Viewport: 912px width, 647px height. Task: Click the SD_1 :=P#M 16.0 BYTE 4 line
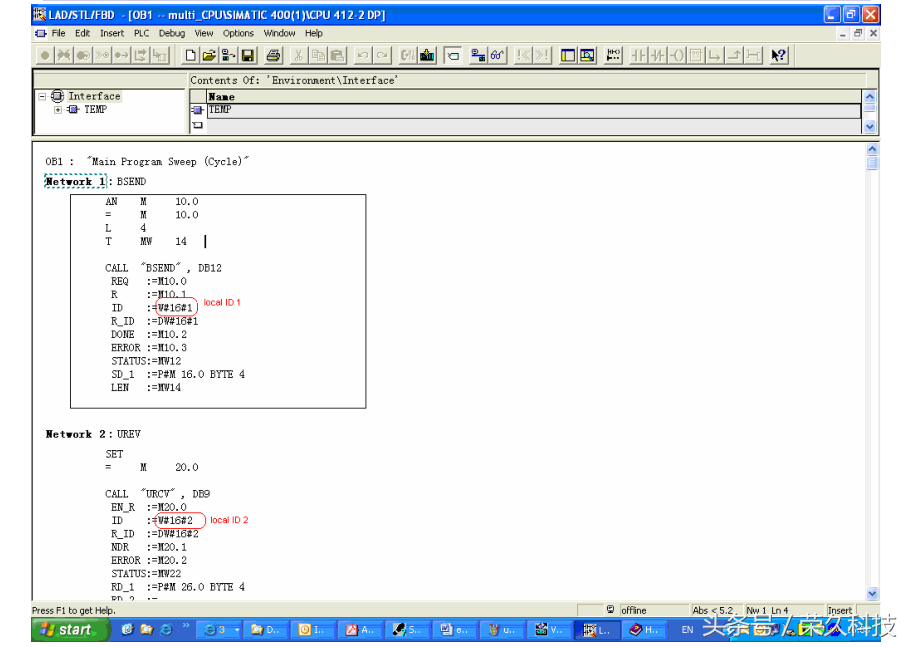click(x=178, y=374)
